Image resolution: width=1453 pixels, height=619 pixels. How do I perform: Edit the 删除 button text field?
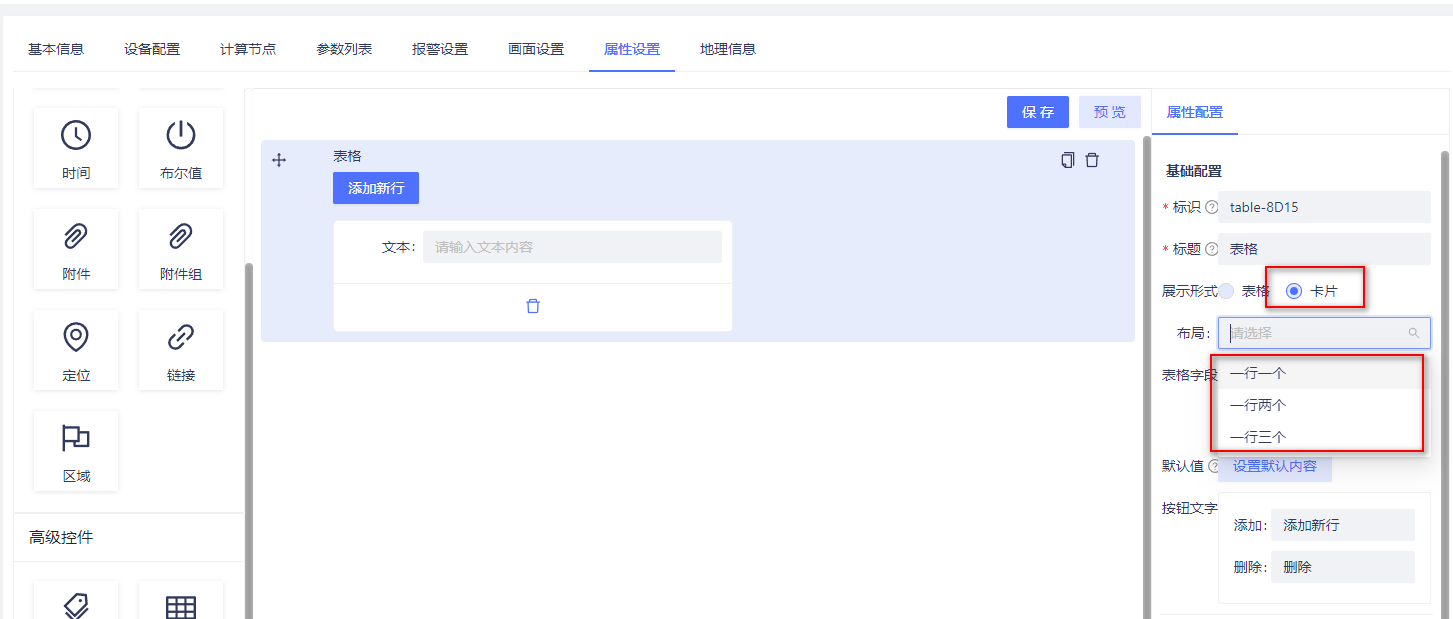pyautogui.click(x=1343, y=567)
